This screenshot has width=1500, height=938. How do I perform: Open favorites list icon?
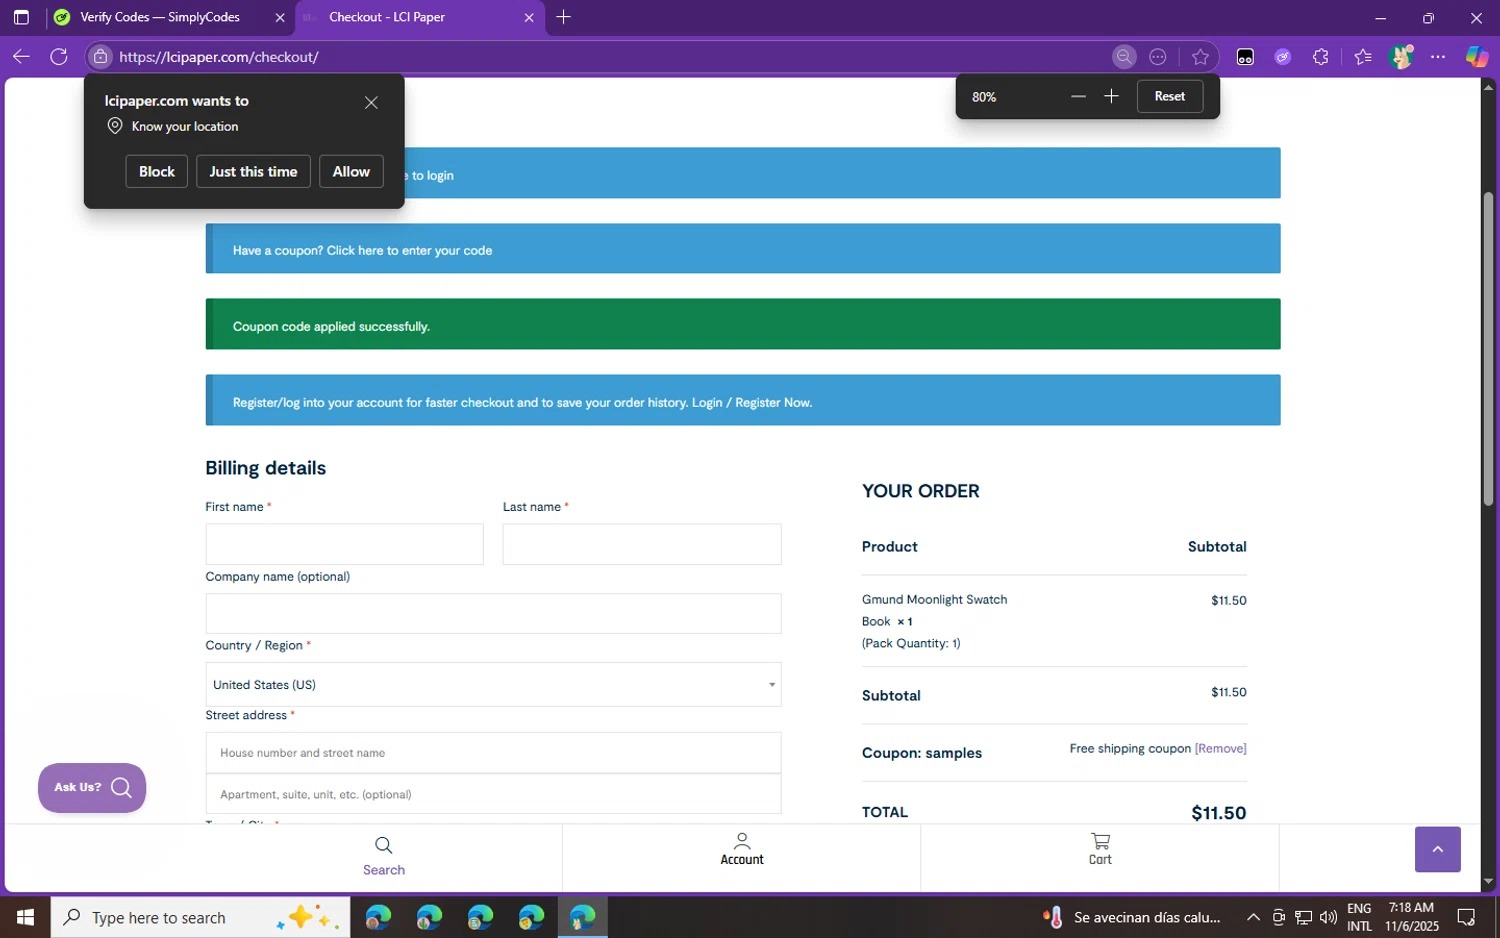[x=1363, y=57]
